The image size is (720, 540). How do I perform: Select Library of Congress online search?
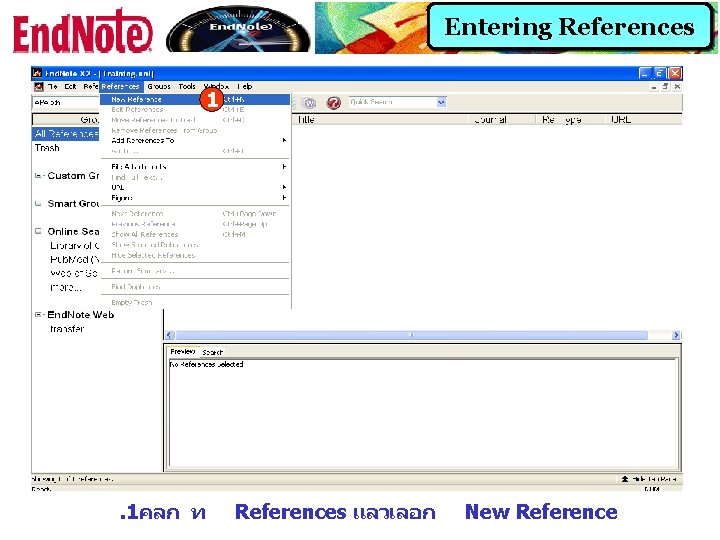click(x=74, y=246)
